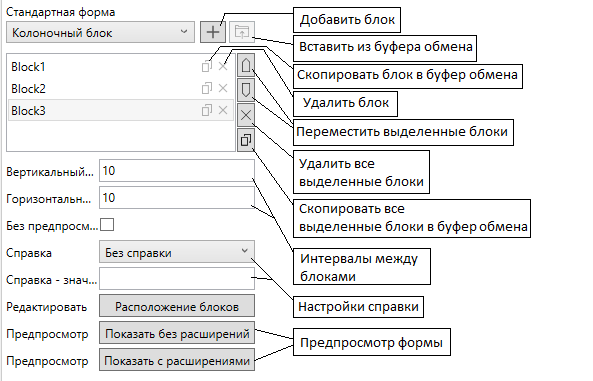Screen dimensions: 593x381
Task: Remove Block2 with its X icon
Action: 223,88
